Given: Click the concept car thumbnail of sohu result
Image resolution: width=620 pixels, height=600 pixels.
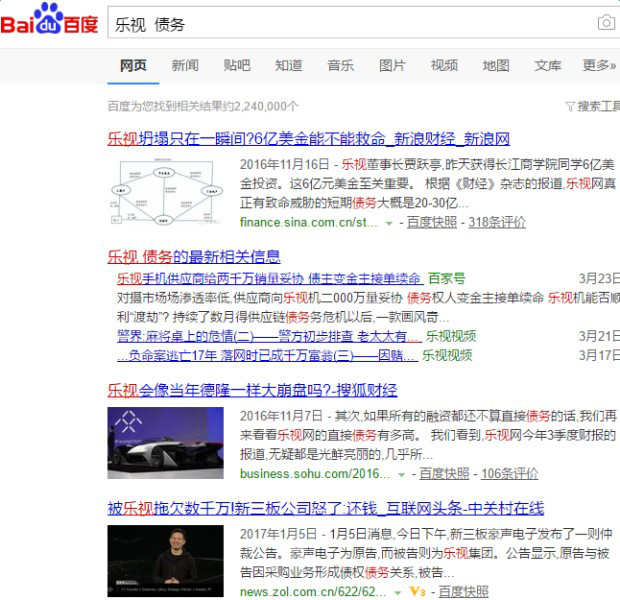Looking at the screenshot, I should pyautogui.click(x=165, y=443).
